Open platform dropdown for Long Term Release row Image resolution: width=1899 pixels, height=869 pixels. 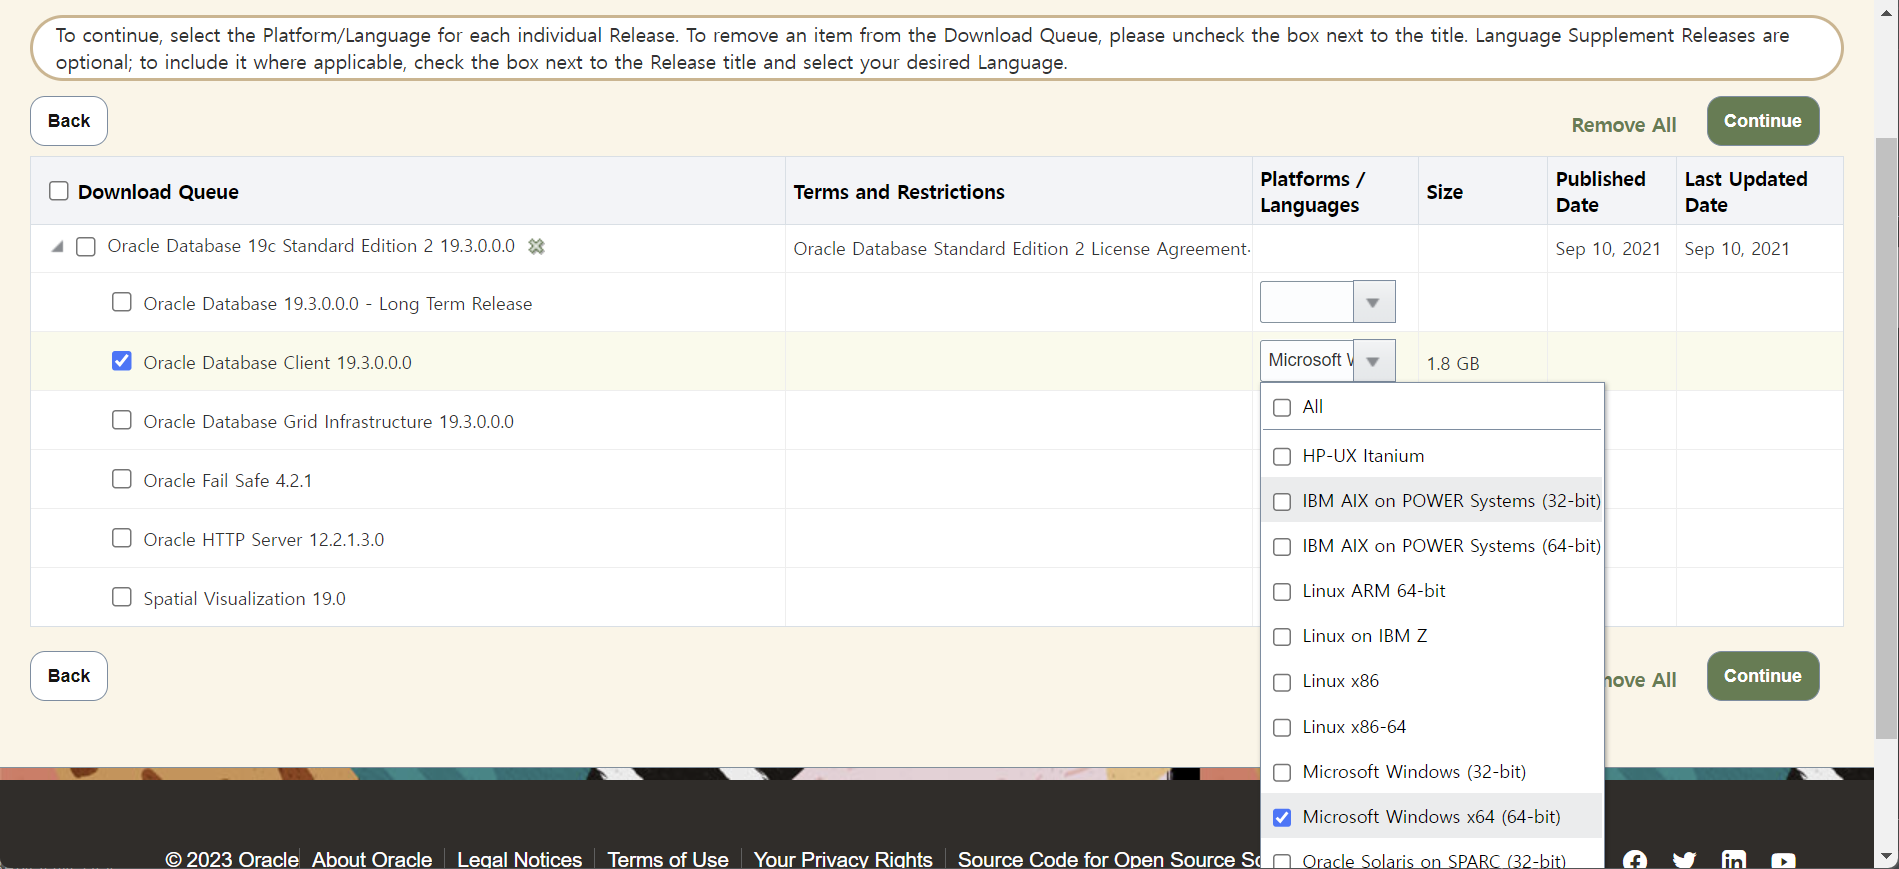coord(1373,302)
